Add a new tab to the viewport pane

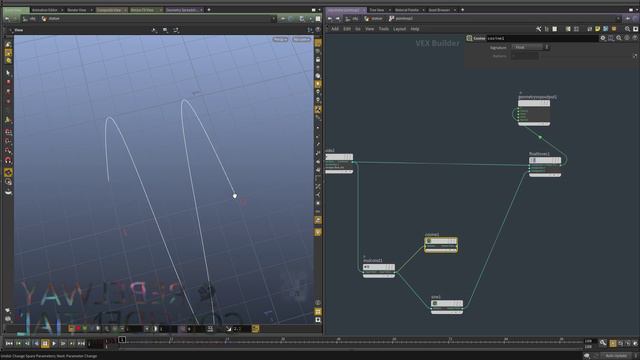209,10
